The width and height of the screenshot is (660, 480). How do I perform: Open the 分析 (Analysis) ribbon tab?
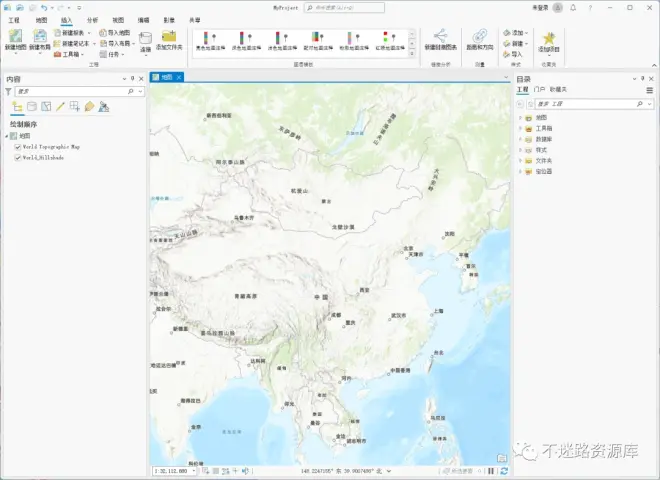92,19
